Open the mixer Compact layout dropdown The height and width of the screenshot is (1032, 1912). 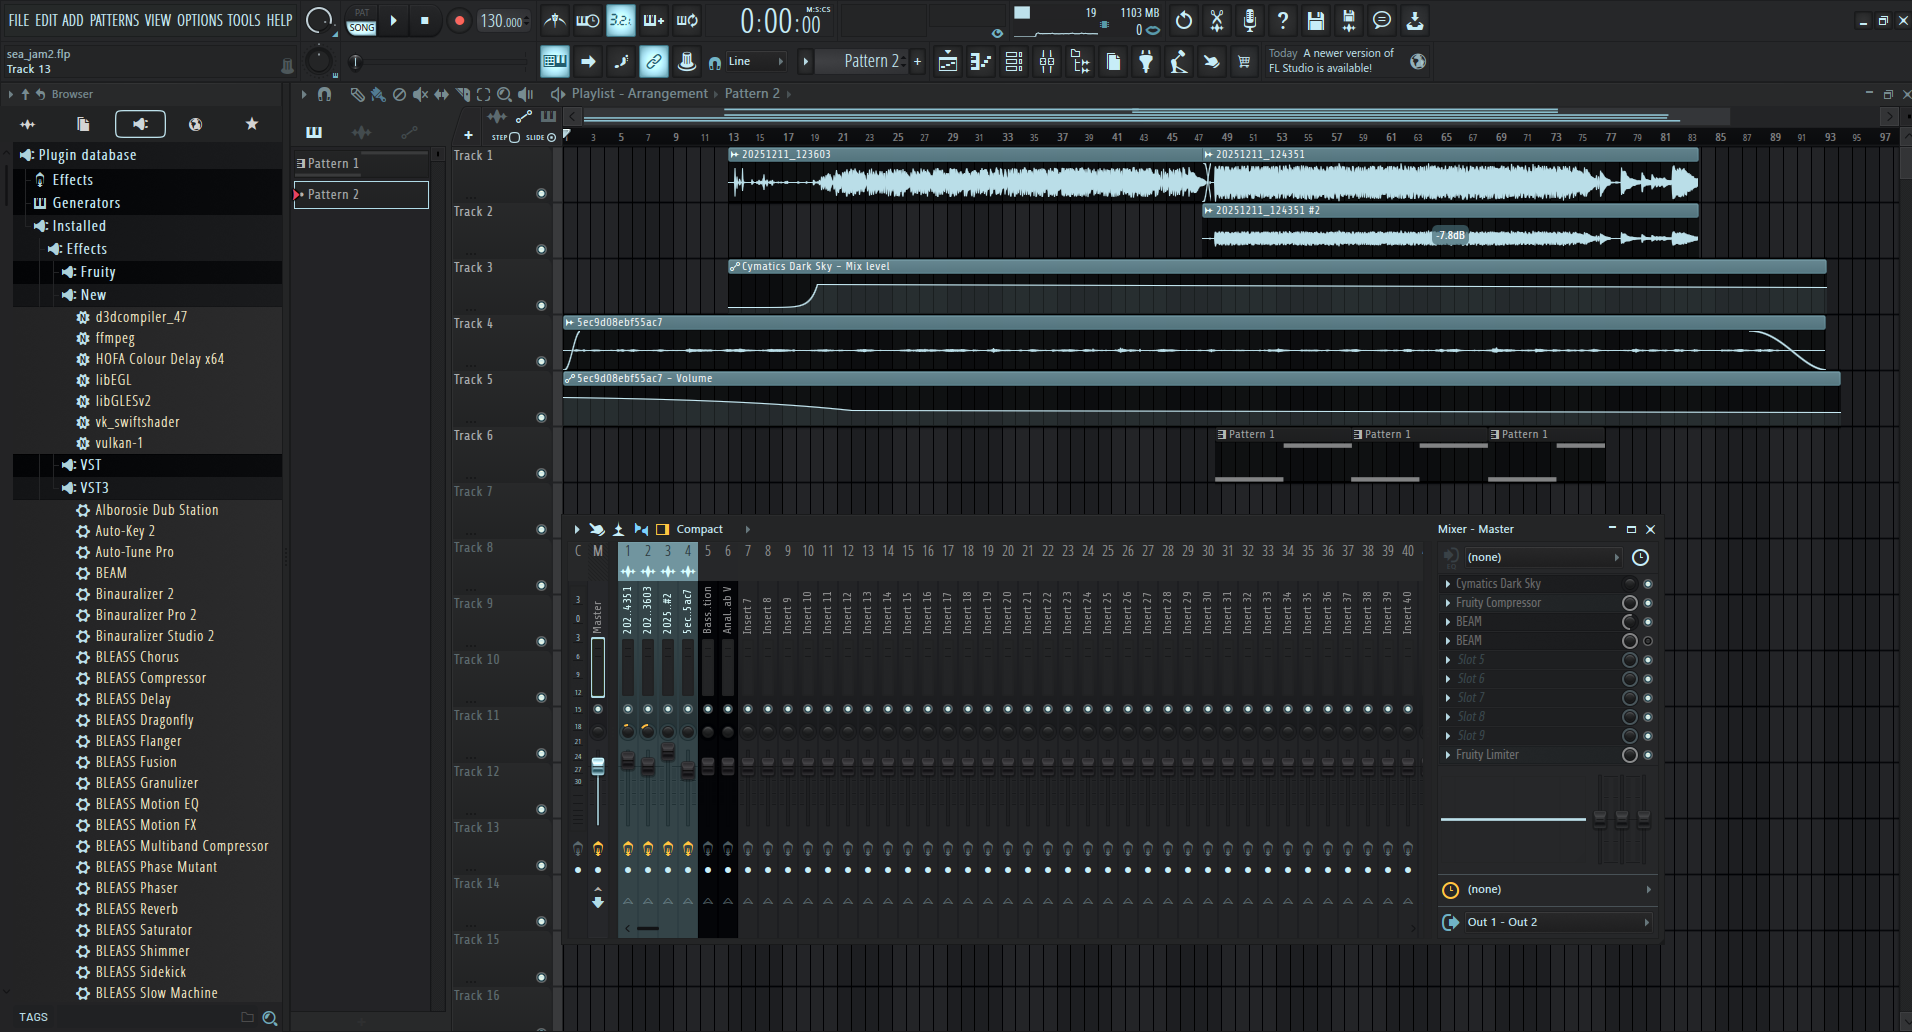click(711, 529)
